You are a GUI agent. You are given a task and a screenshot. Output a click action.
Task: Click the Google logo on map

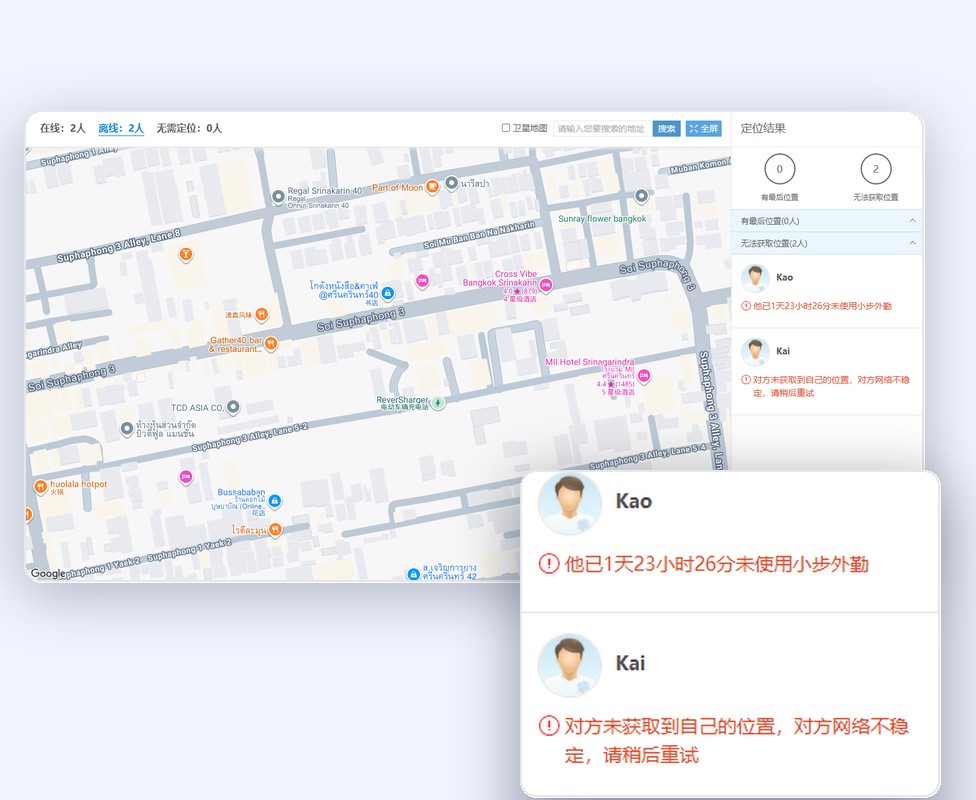tap(47, 573)
